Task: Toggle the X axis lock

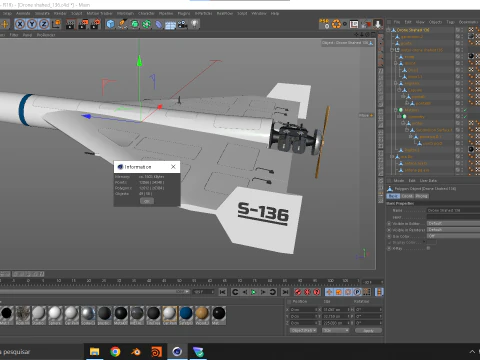Action: (x=20, y=24)
